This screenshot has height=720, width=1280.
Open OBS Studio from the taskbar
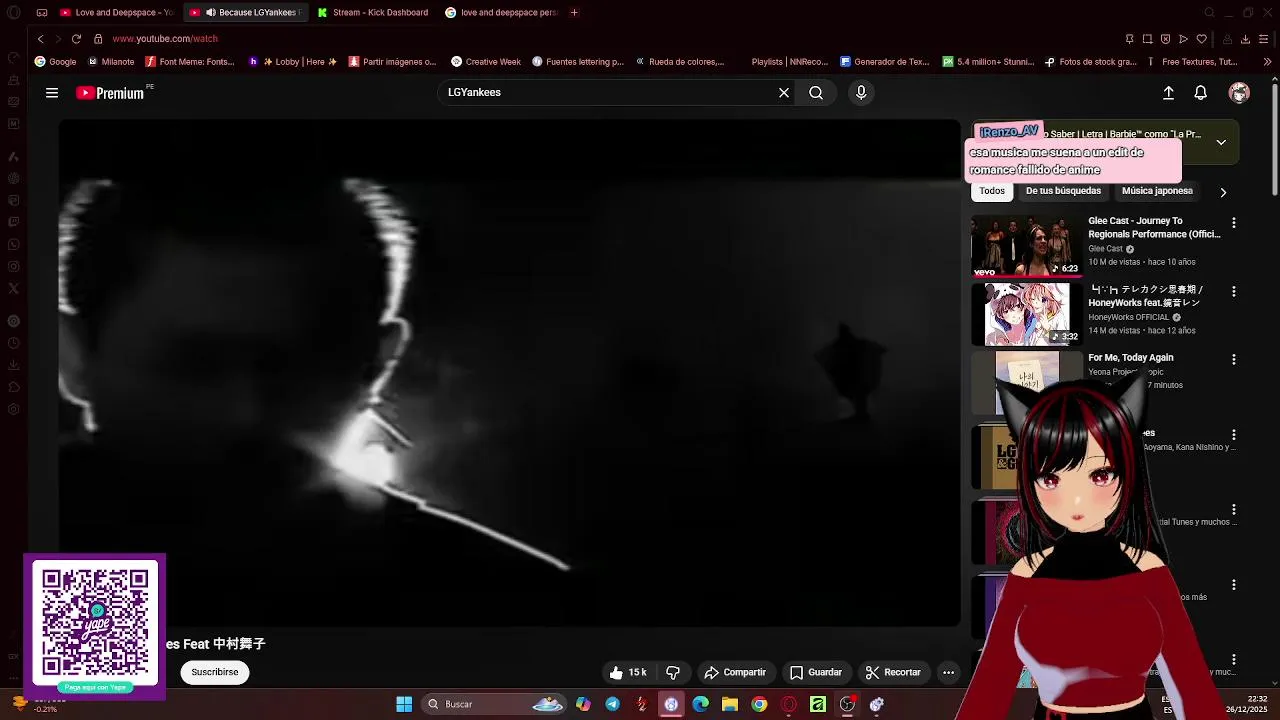point(847,704)
